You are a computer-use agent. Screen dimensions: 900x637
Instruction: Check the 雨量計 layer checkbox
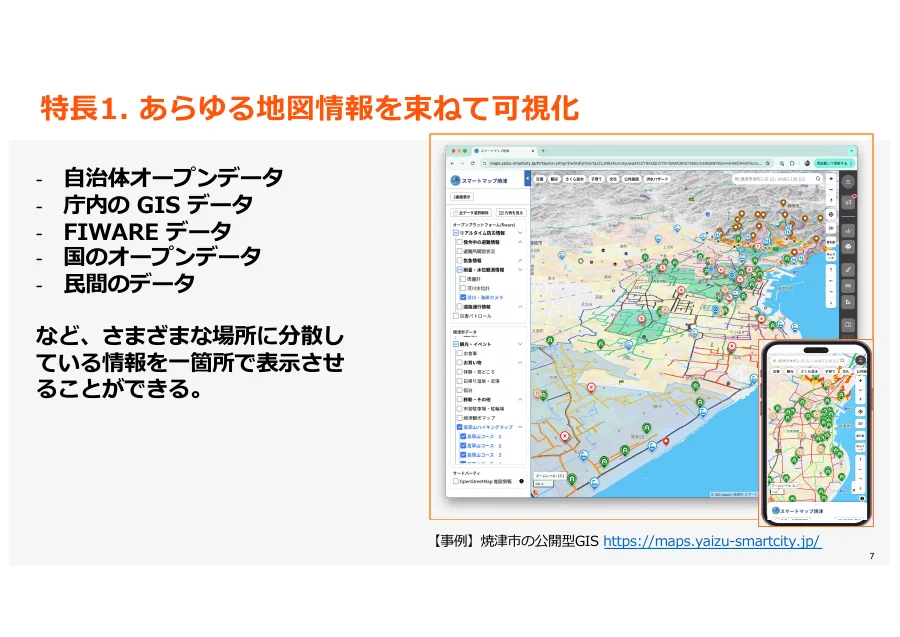(x=463, y=279)
